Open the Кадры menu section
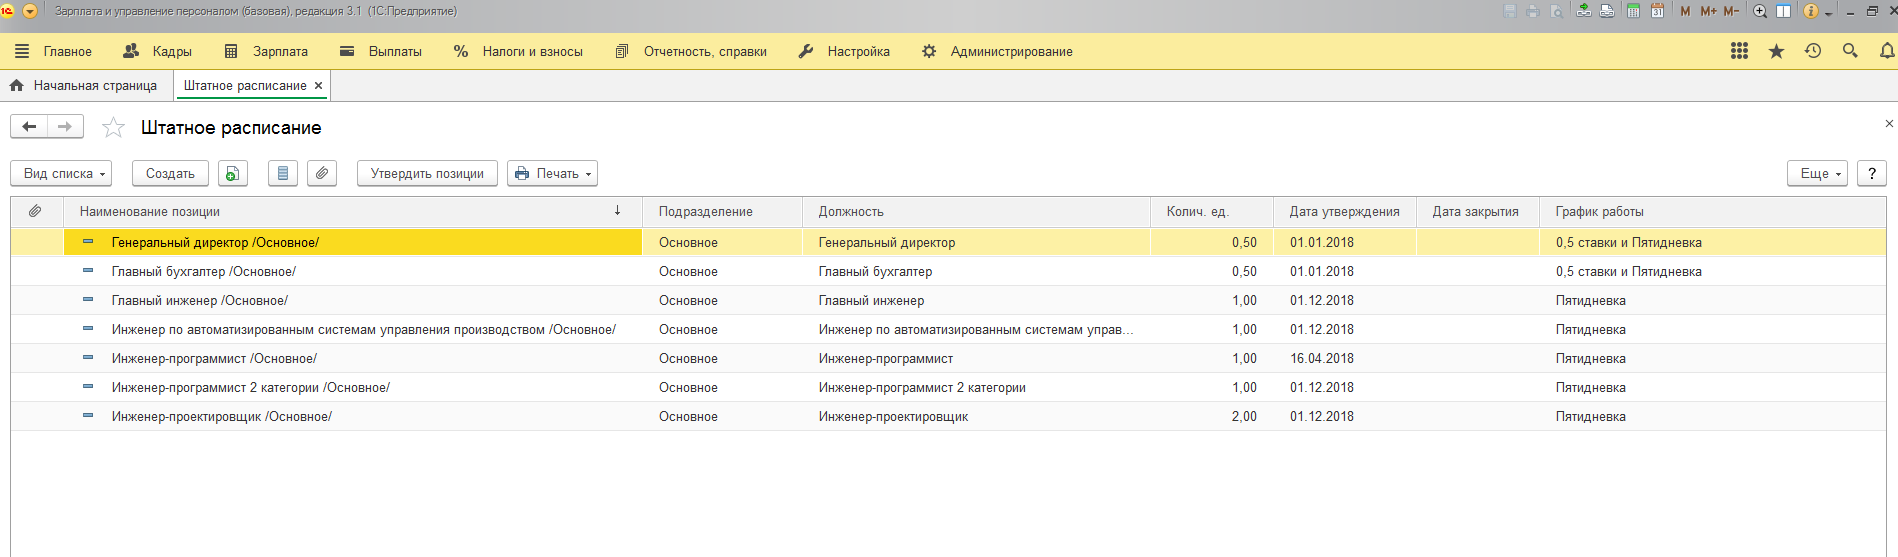Viewport: 1898px width, 557px height. click(157, 51)
